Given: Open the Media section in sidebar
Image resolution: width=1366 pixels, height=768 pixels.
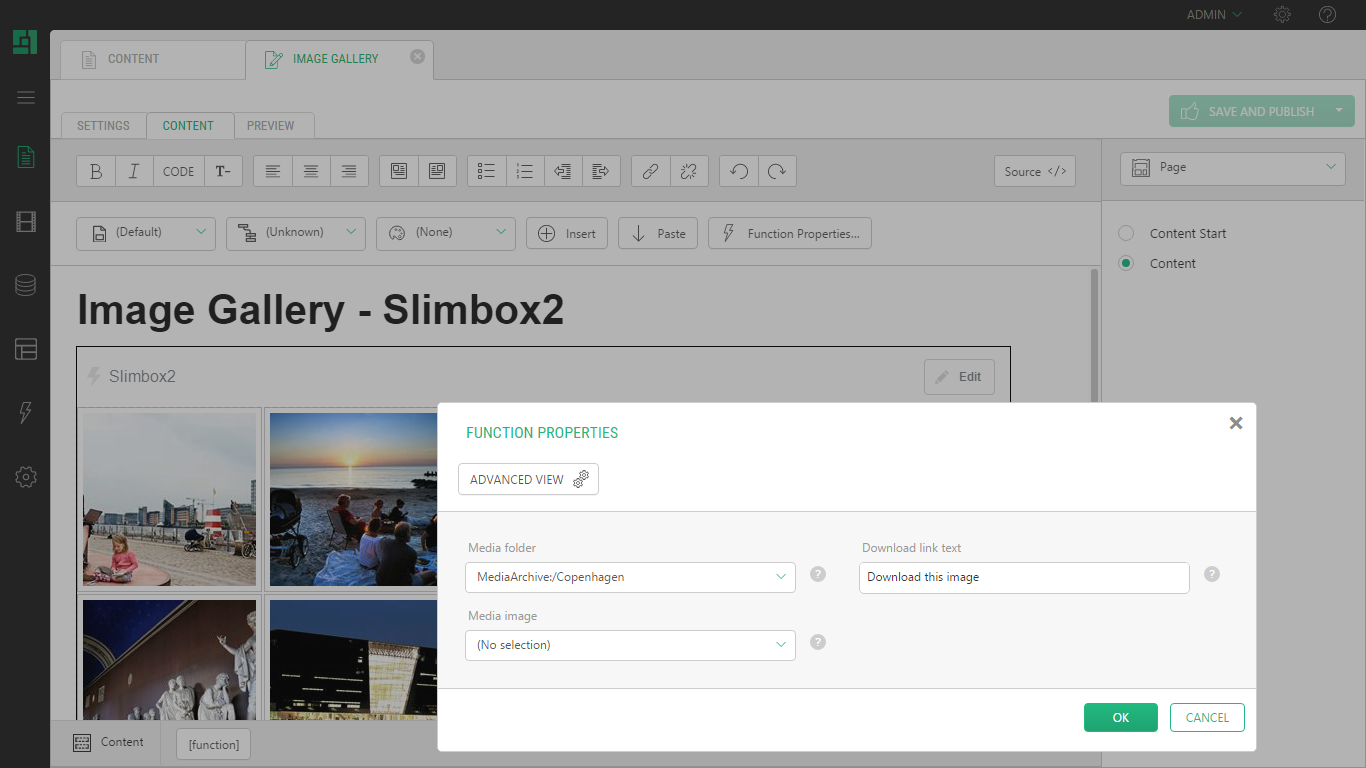Looking at the screenshot, I should (x=26, y=221).
